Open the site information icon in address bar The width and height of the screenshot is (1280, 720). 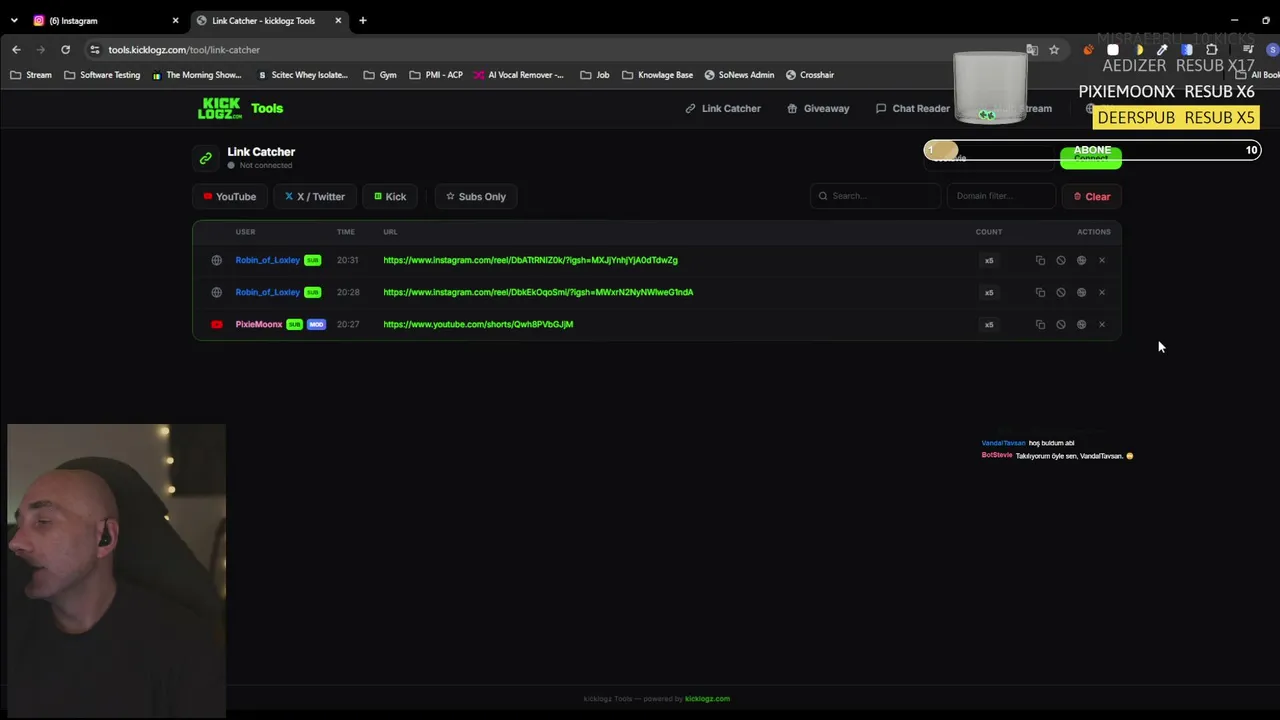click(x=94, y=49)
